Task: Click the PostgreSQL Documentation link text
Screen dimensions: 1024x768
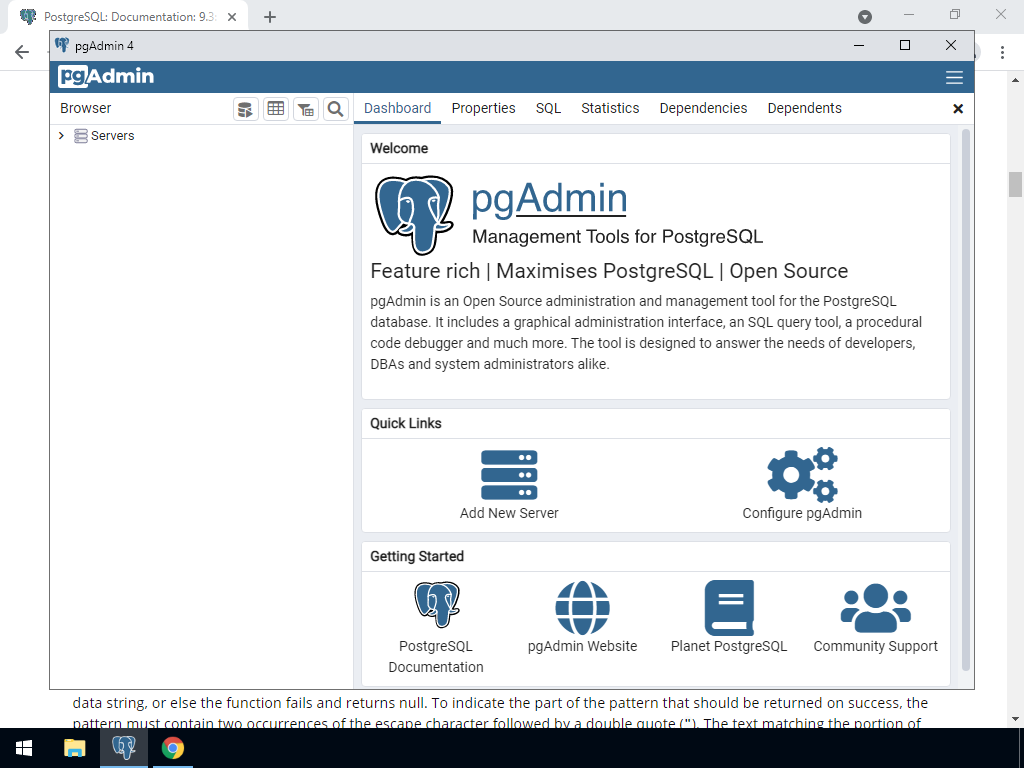Action: 436,656
